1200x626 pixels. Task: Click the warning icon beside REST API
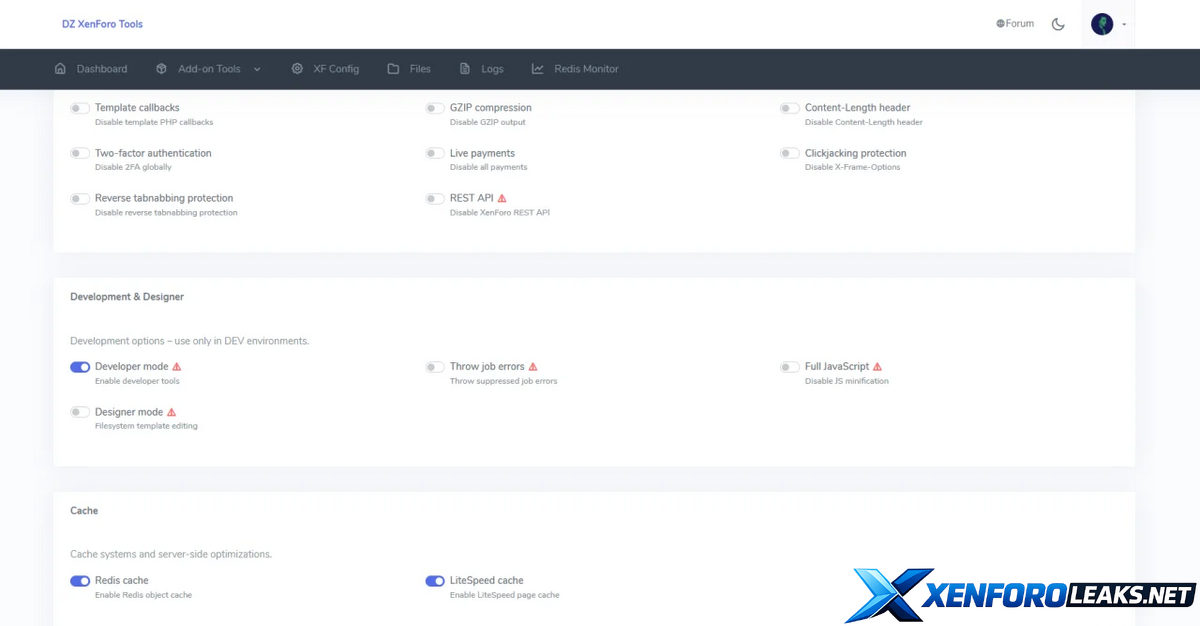502,199
